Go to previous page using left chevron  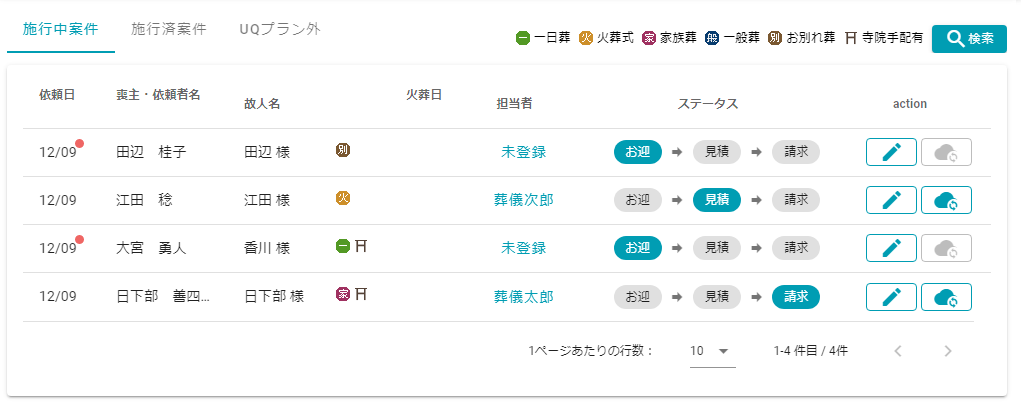898,351
